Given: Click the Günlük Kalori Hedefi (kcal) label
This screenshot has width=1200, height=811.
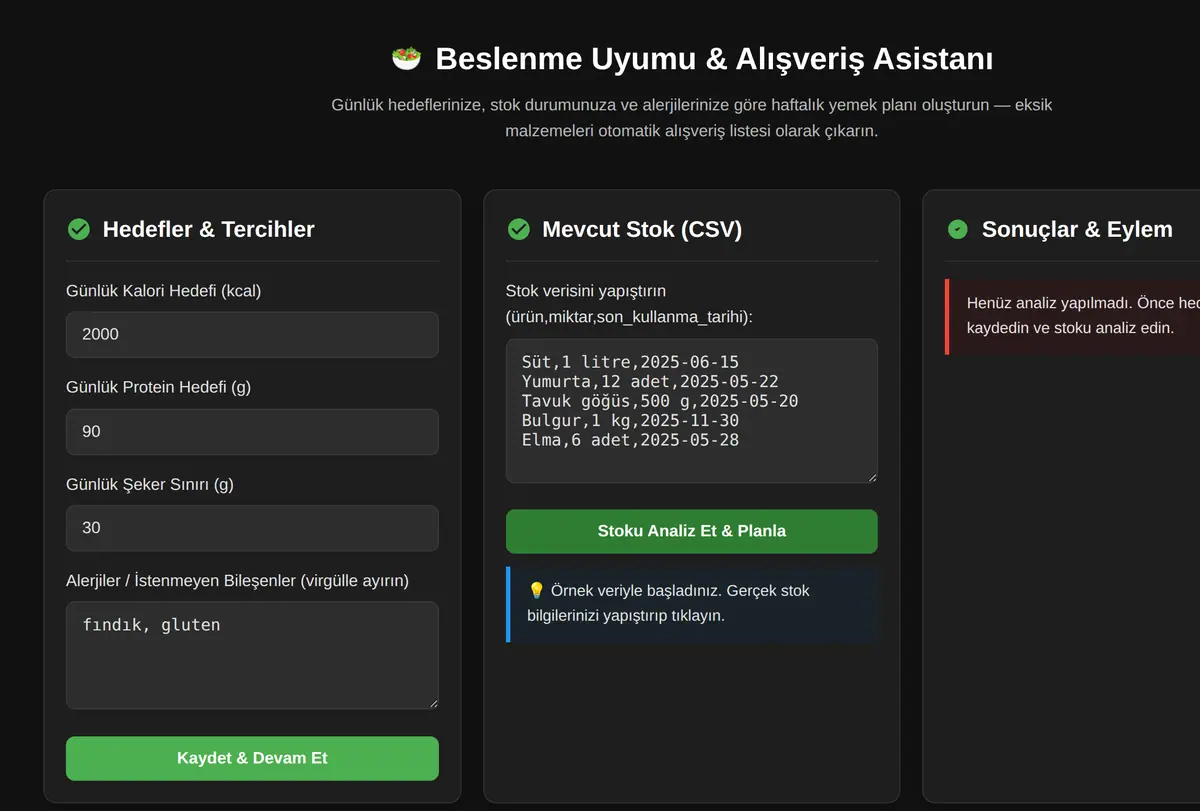Looking at the screenshot, I should pos(164,291).
